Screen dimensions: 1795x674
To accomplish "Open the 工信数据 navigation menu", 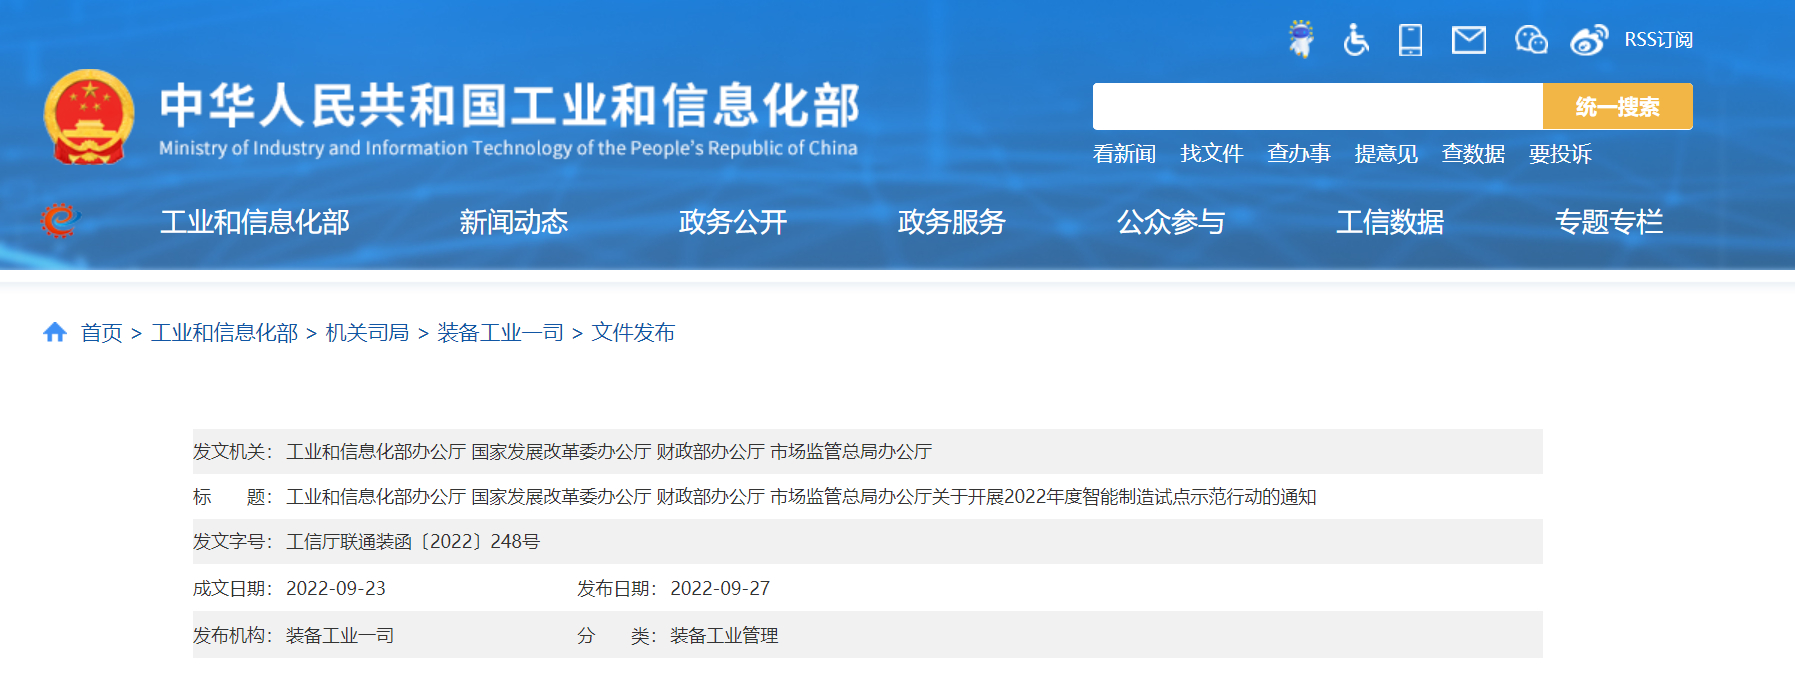I will pos(1390,222).
